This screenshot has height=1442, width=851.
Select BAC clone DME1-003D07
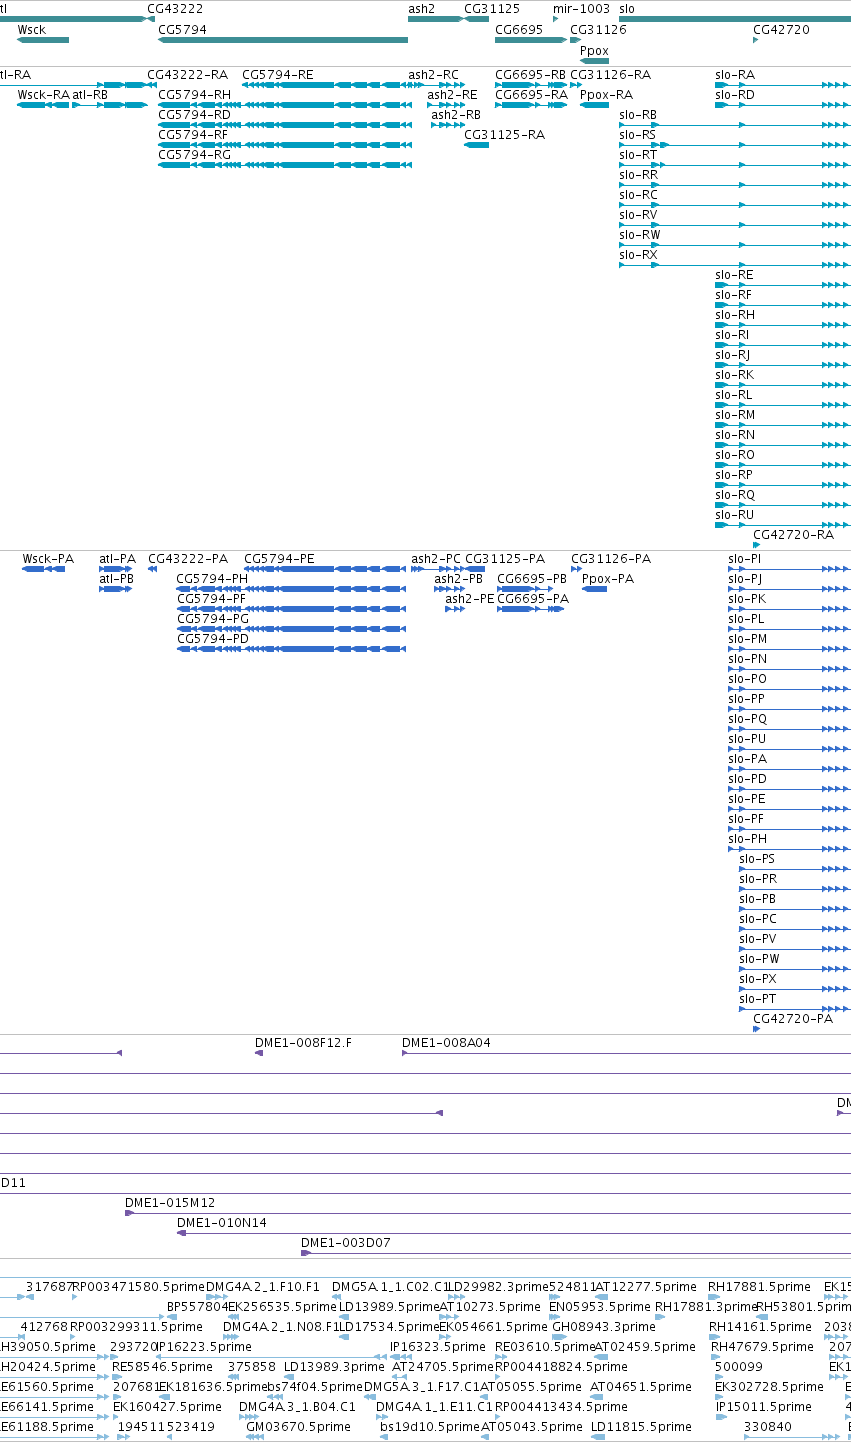point(346,1243)
